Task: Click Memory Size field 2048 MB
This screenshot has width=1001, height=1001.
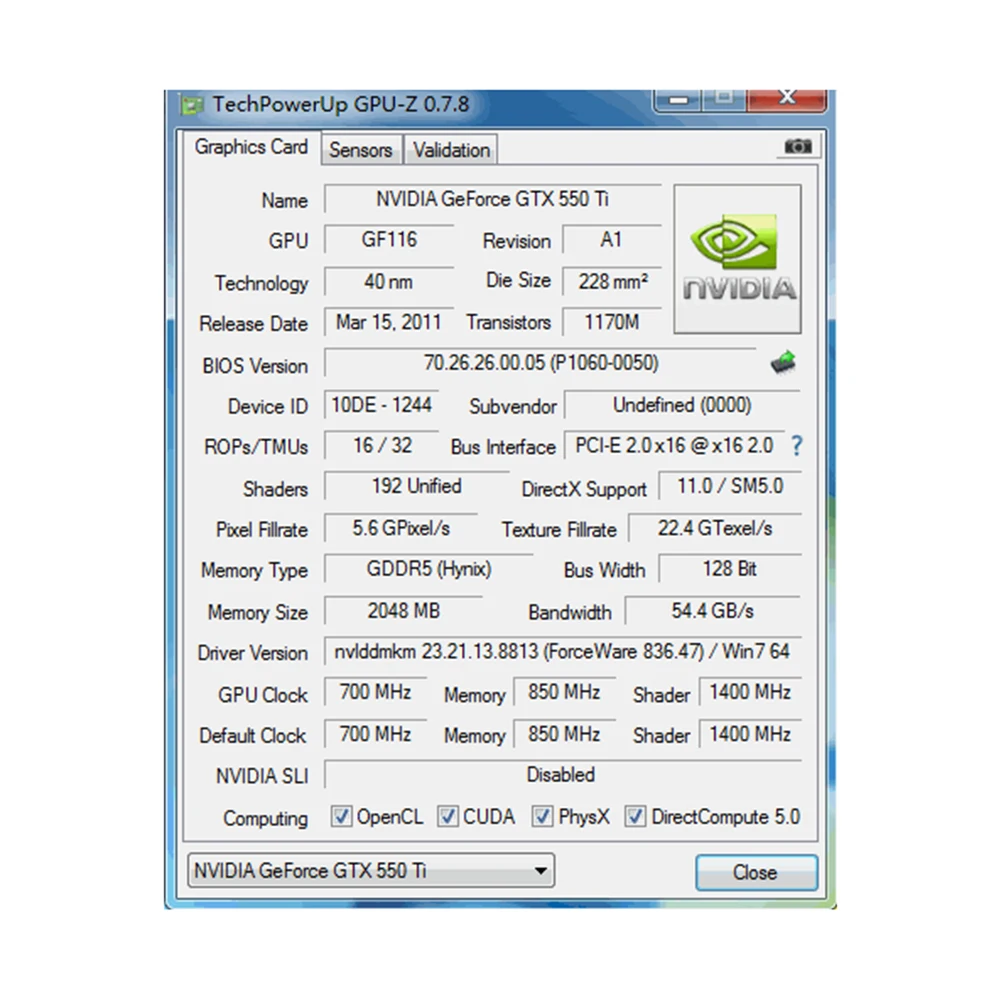Action: 403,611
